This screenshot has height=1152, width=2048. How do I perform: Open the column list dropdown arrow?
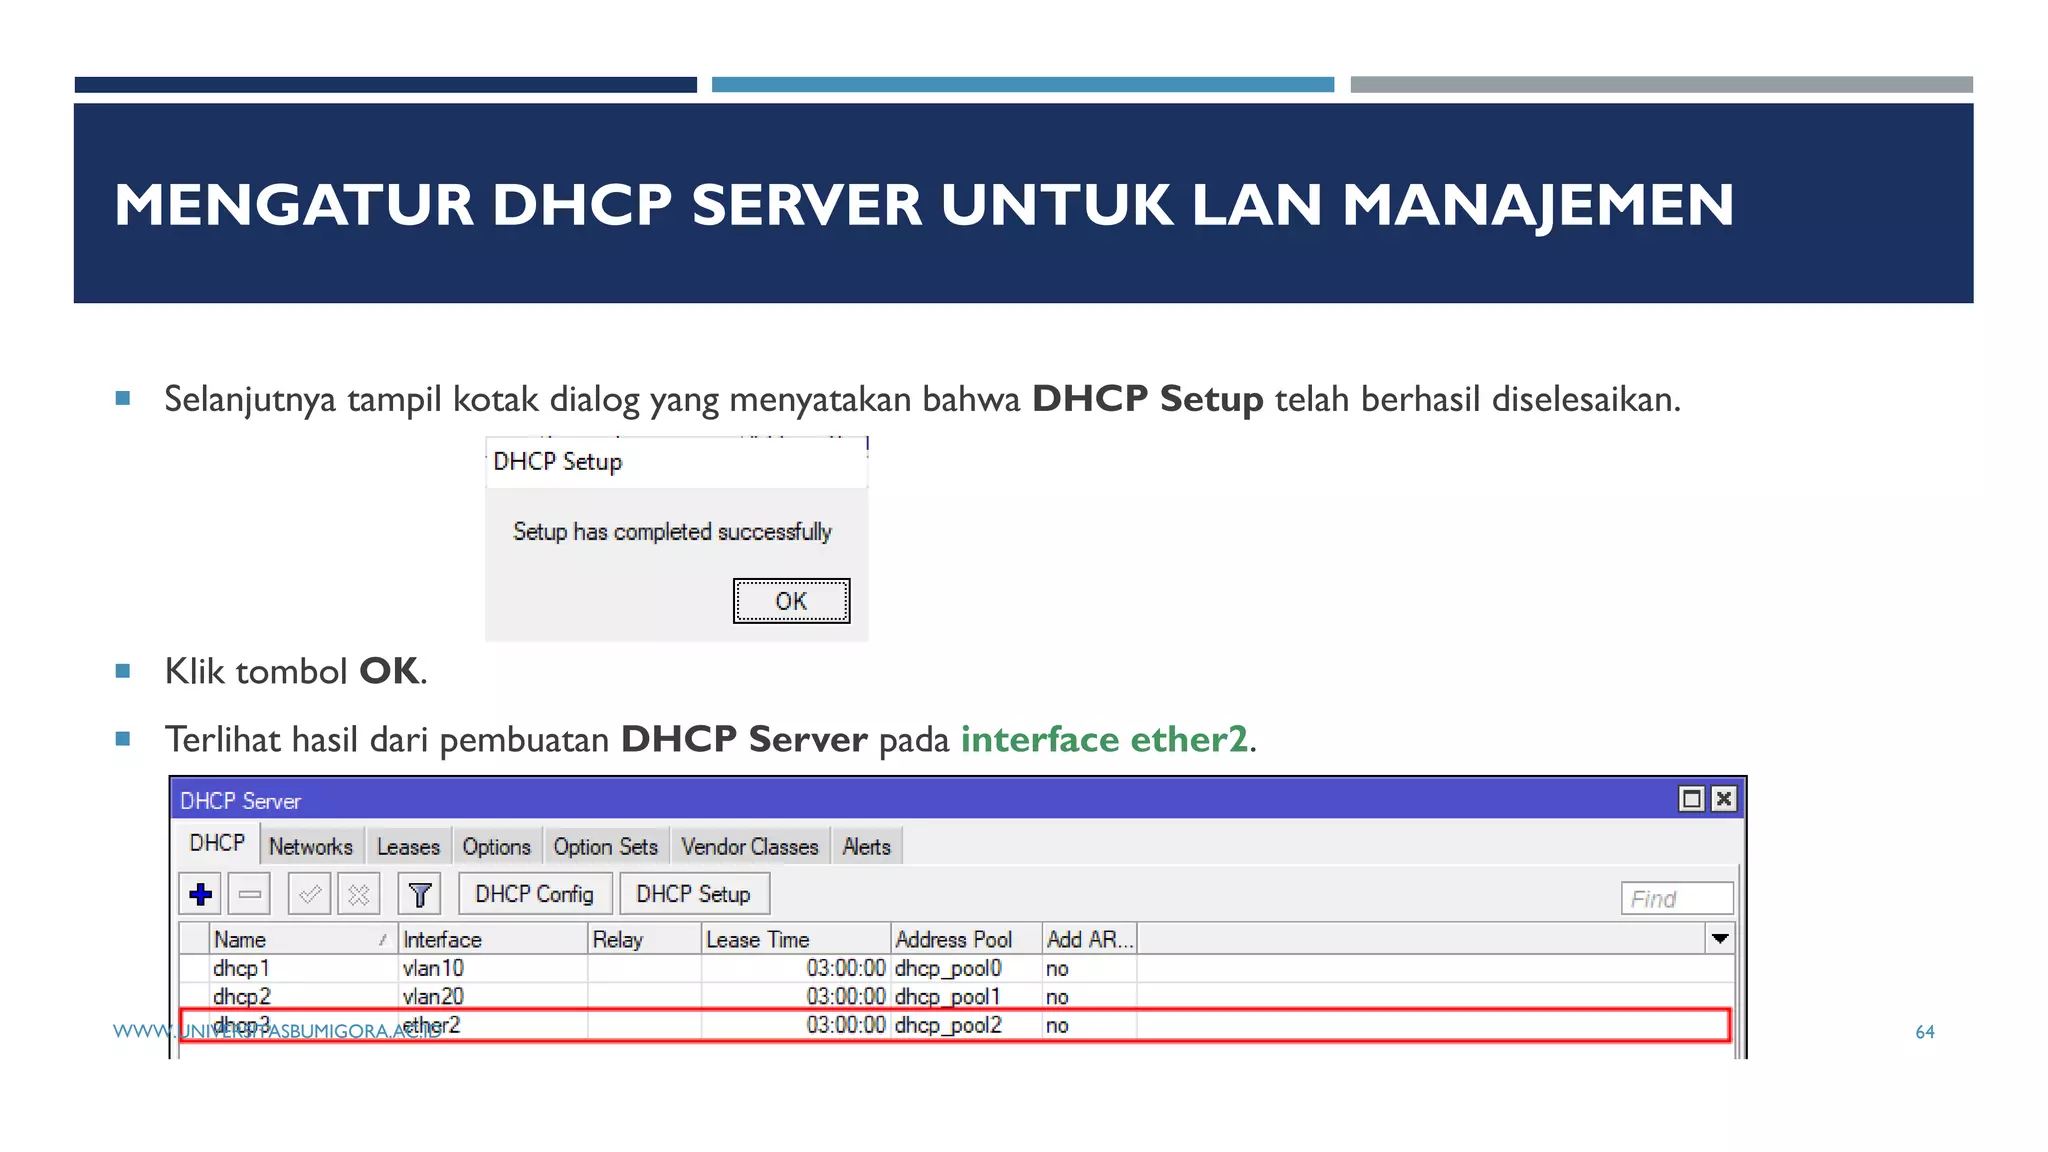pyautogui.click(x=1720, y=939)
